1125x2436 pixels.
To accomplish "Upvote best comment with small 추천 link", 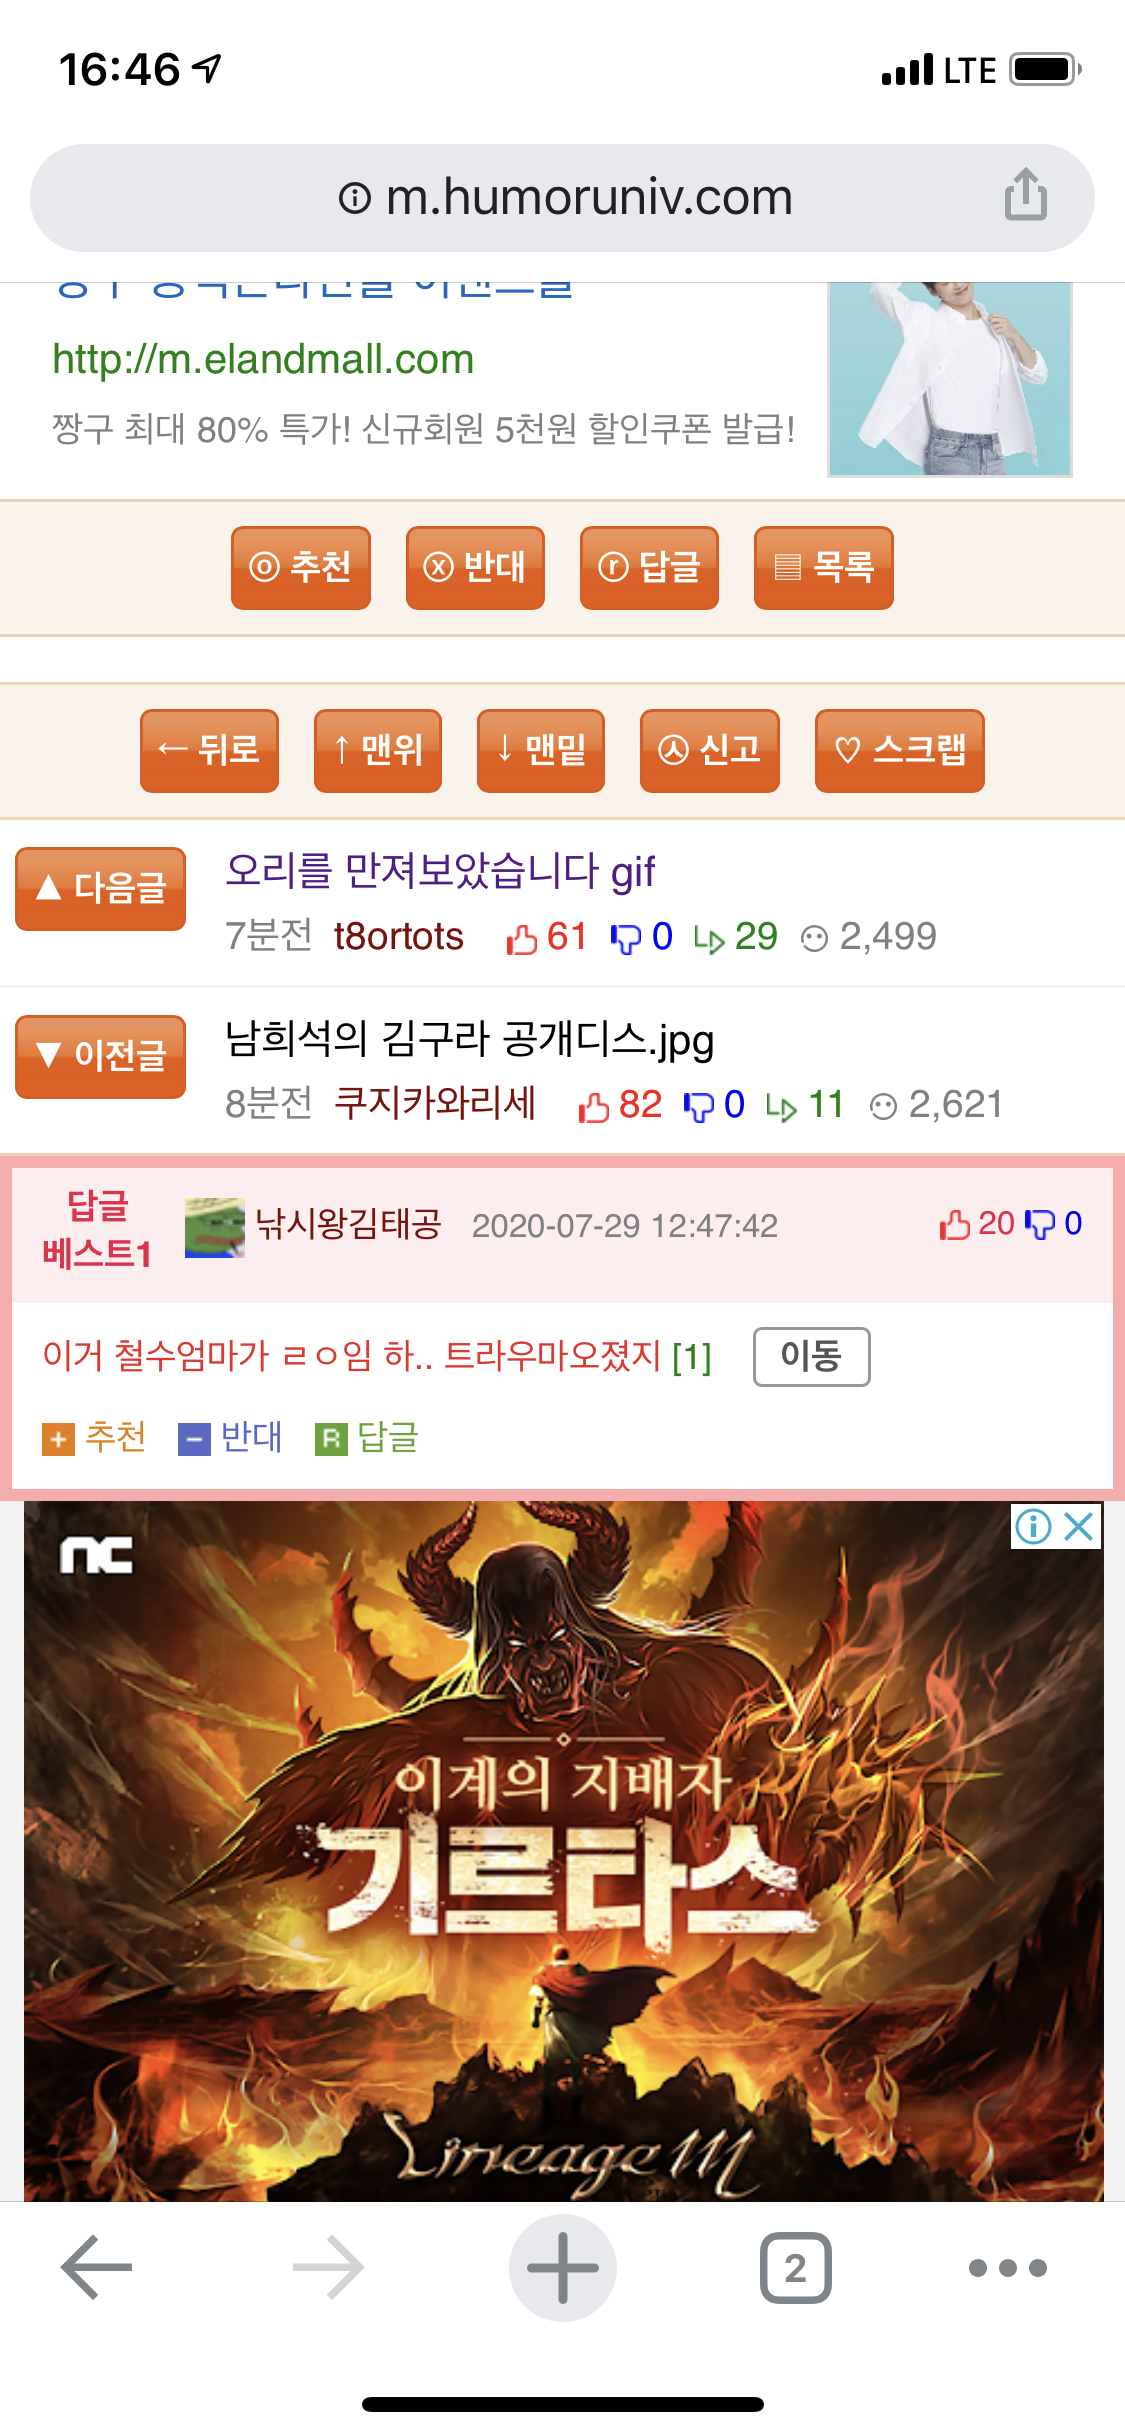I will click(94, 1437).
